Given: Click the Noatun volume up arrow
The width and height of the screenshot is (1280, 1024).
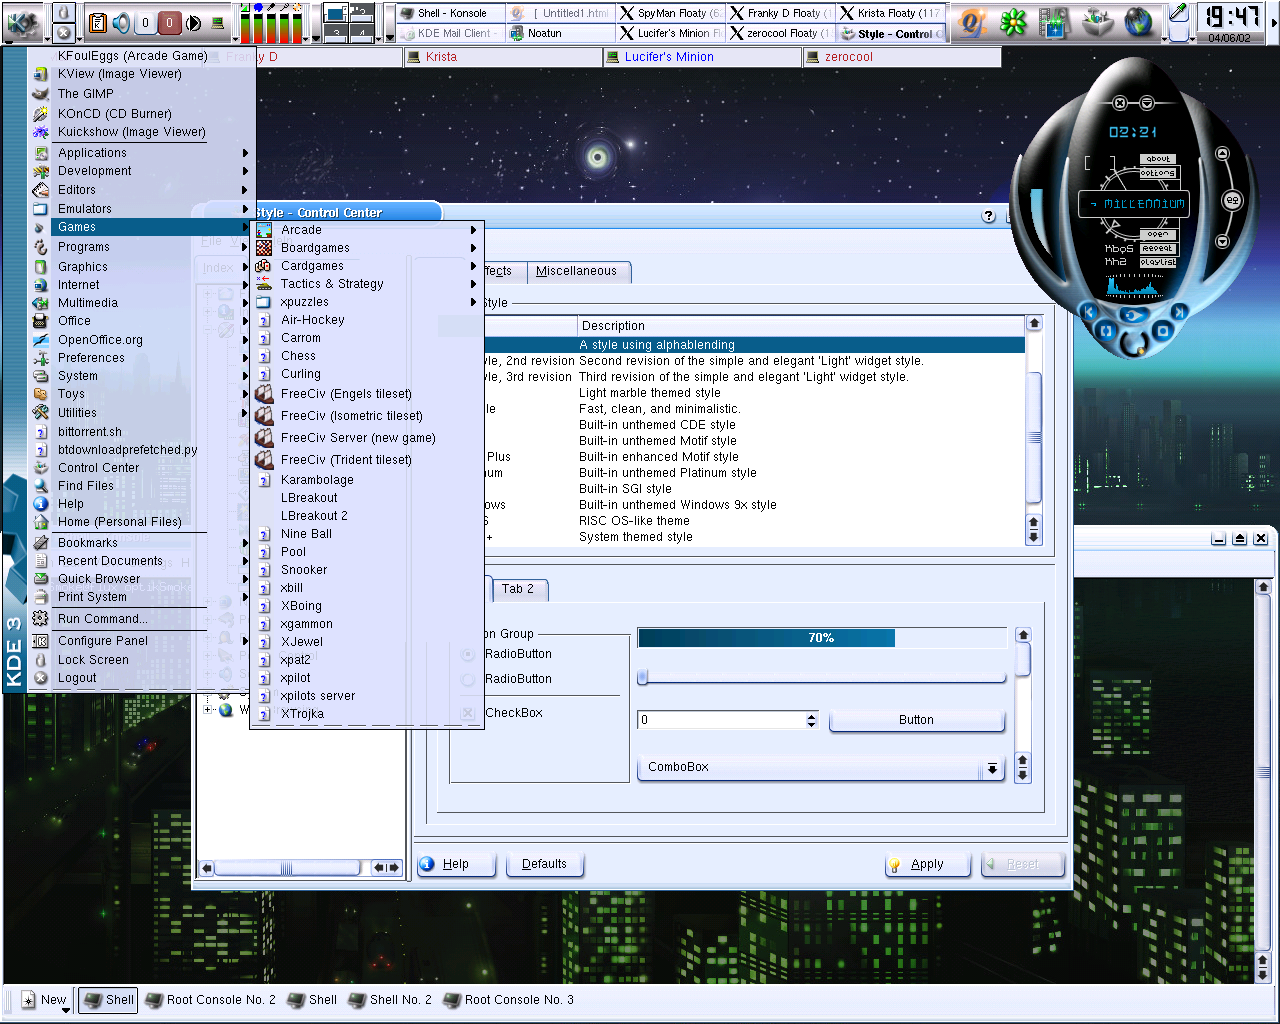Looking at the screenshot, I should [x=1222, y=154].
